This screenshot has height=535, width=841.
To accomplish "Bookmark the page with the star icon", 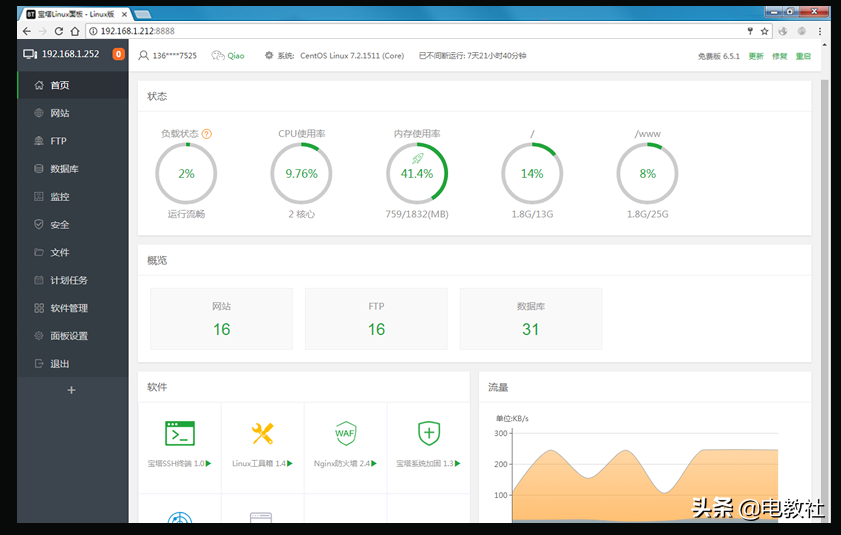I will [x=764, y=31].
